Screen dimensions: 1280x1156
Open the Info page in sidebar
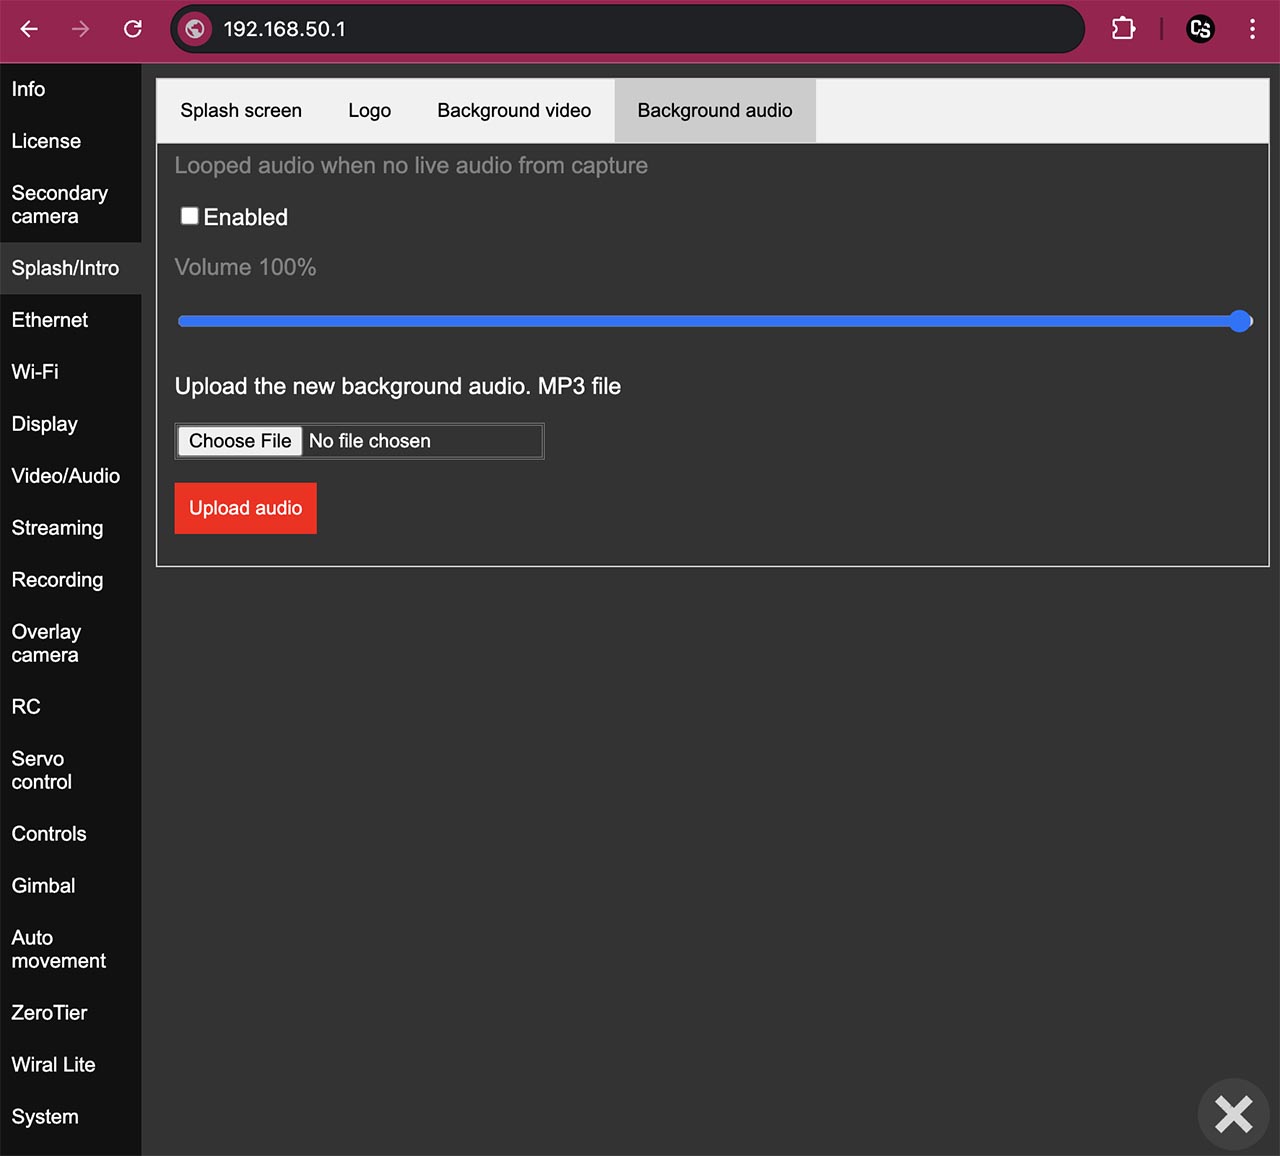click(x=70, y=89)
